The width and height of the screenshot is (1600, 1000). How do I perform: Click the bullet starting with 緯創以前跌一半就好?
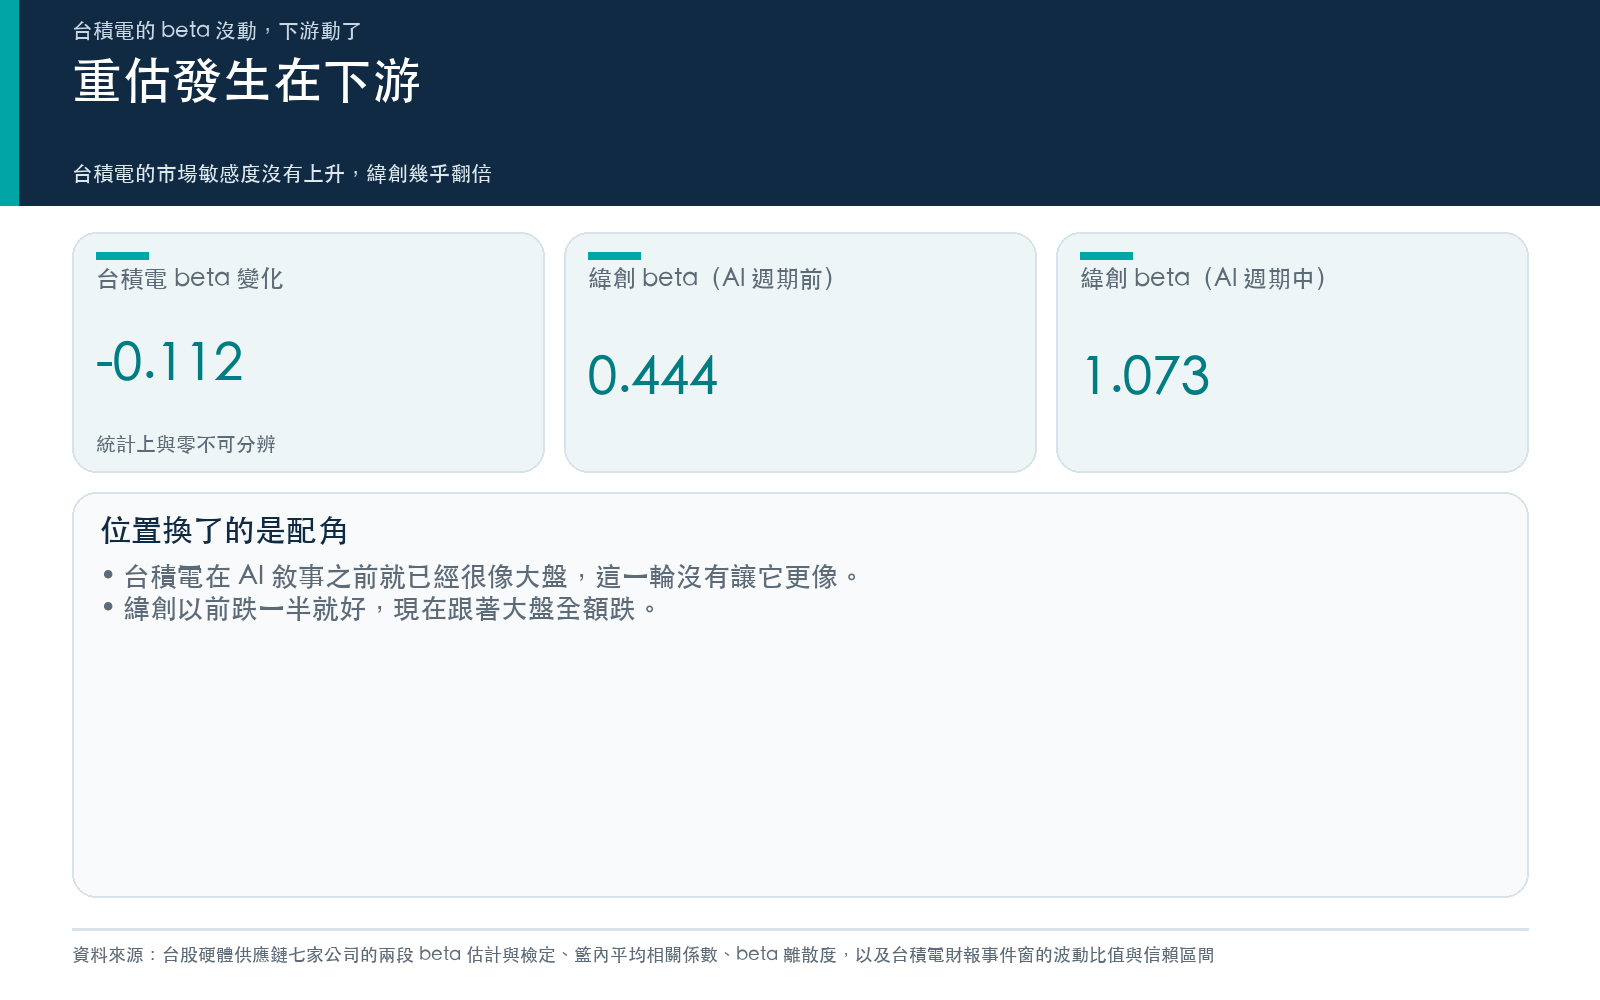[x=379, y=609]
